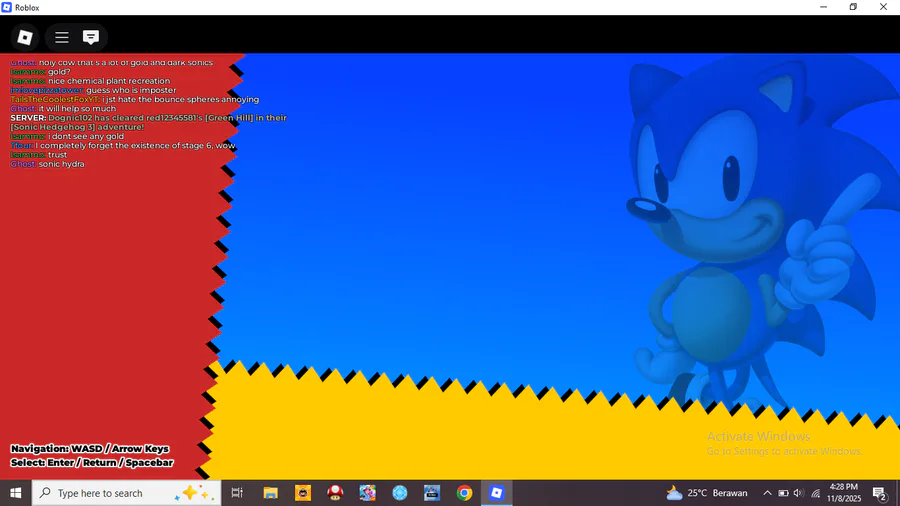Open Task View on the taskbar
This screenshot has height=506, width=900.
point(237,493)
